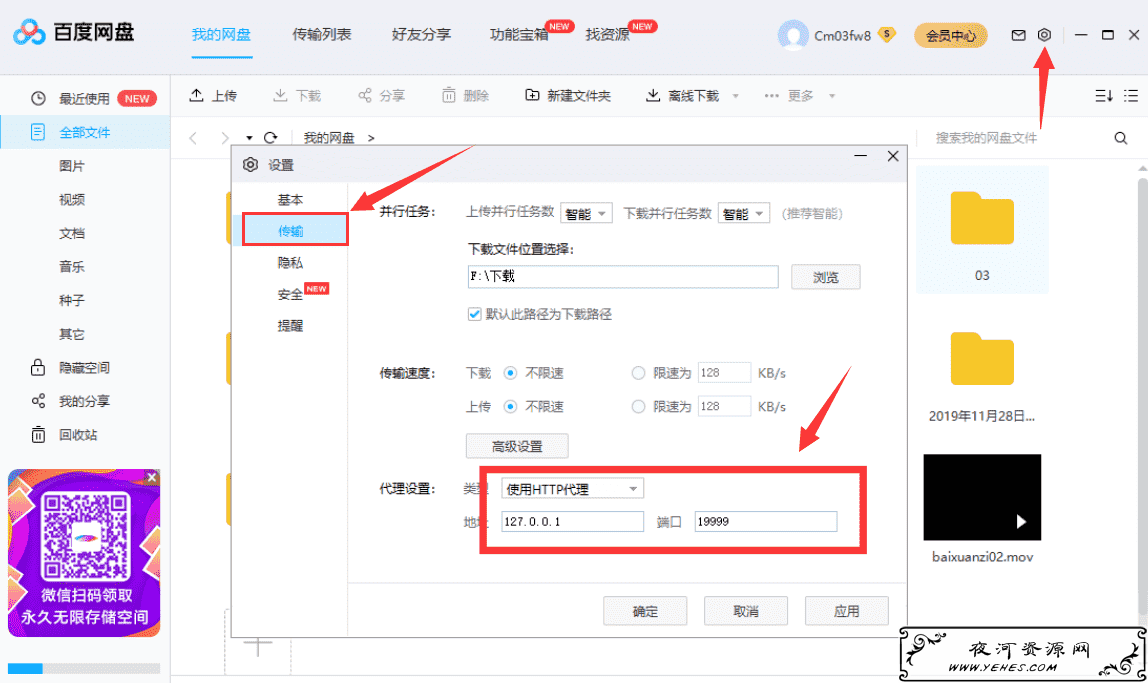Open 最近使用 recent files
1148x683 pixels.
pyautogui.click(x=85, y=99)
